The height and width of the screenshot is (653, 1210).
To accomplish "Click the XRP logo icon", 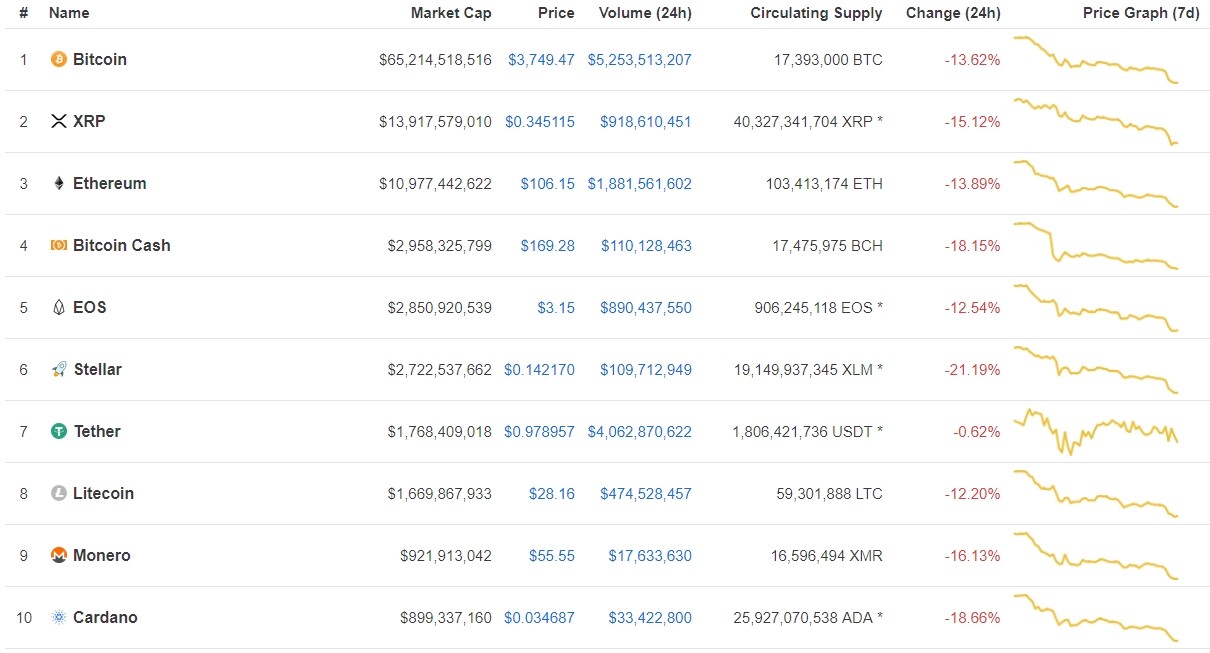I will coord(59,122).
